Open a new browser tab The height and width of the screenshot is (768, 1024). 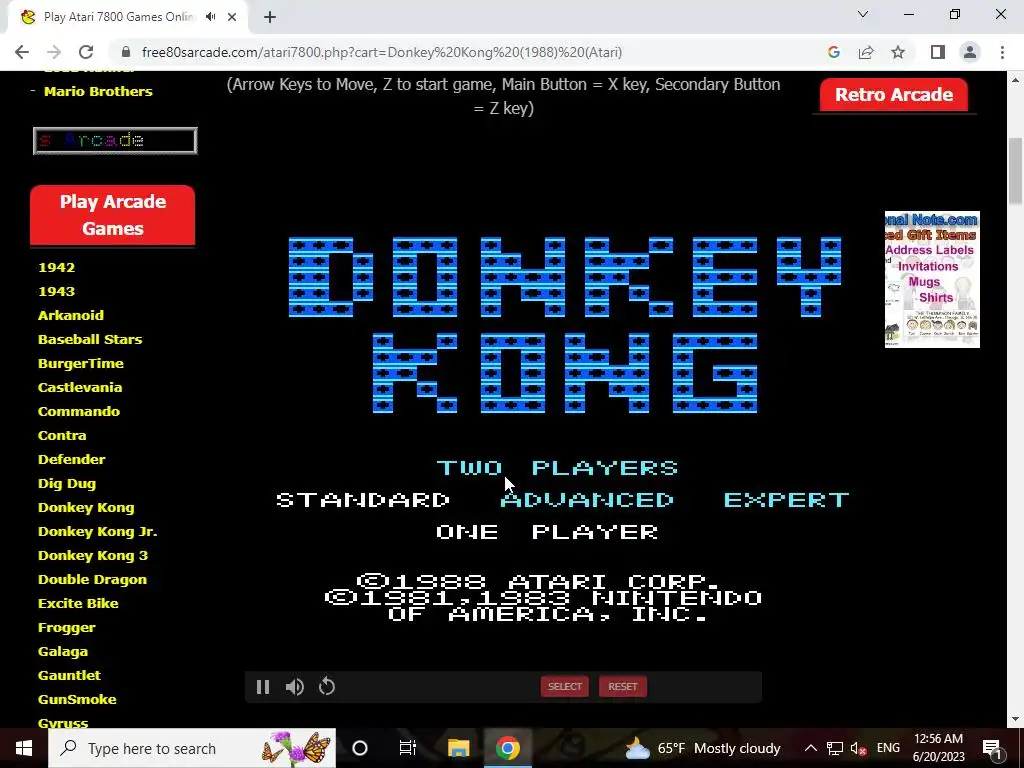(270, 17)
